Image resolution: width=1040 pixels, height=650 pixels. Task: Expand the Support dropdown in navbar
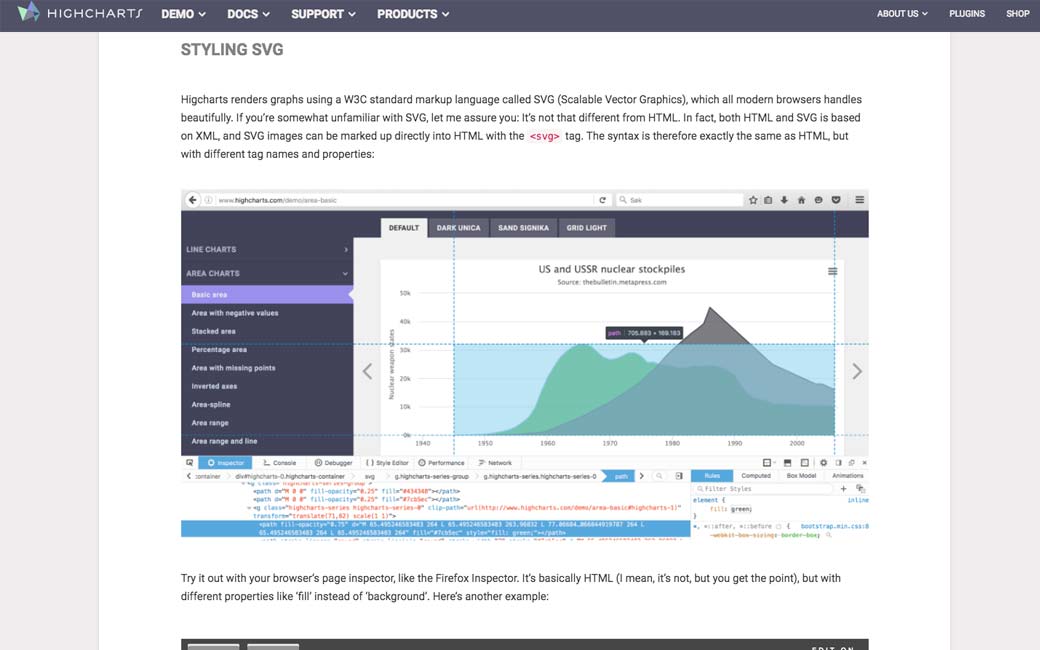pos(323,14)
